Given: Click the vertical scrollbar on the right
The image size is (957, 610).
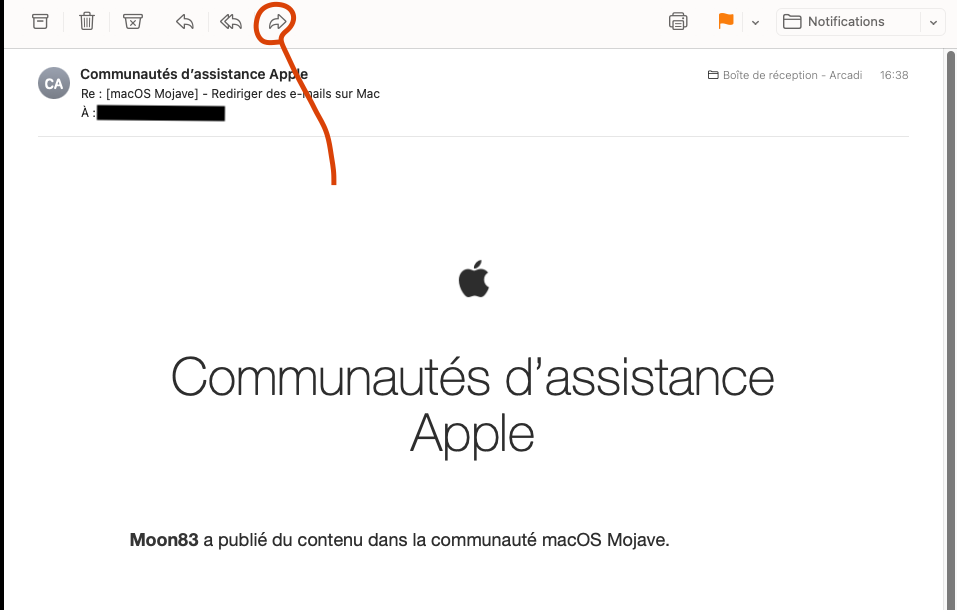Looking at the screenshot, I should [951, 330].
